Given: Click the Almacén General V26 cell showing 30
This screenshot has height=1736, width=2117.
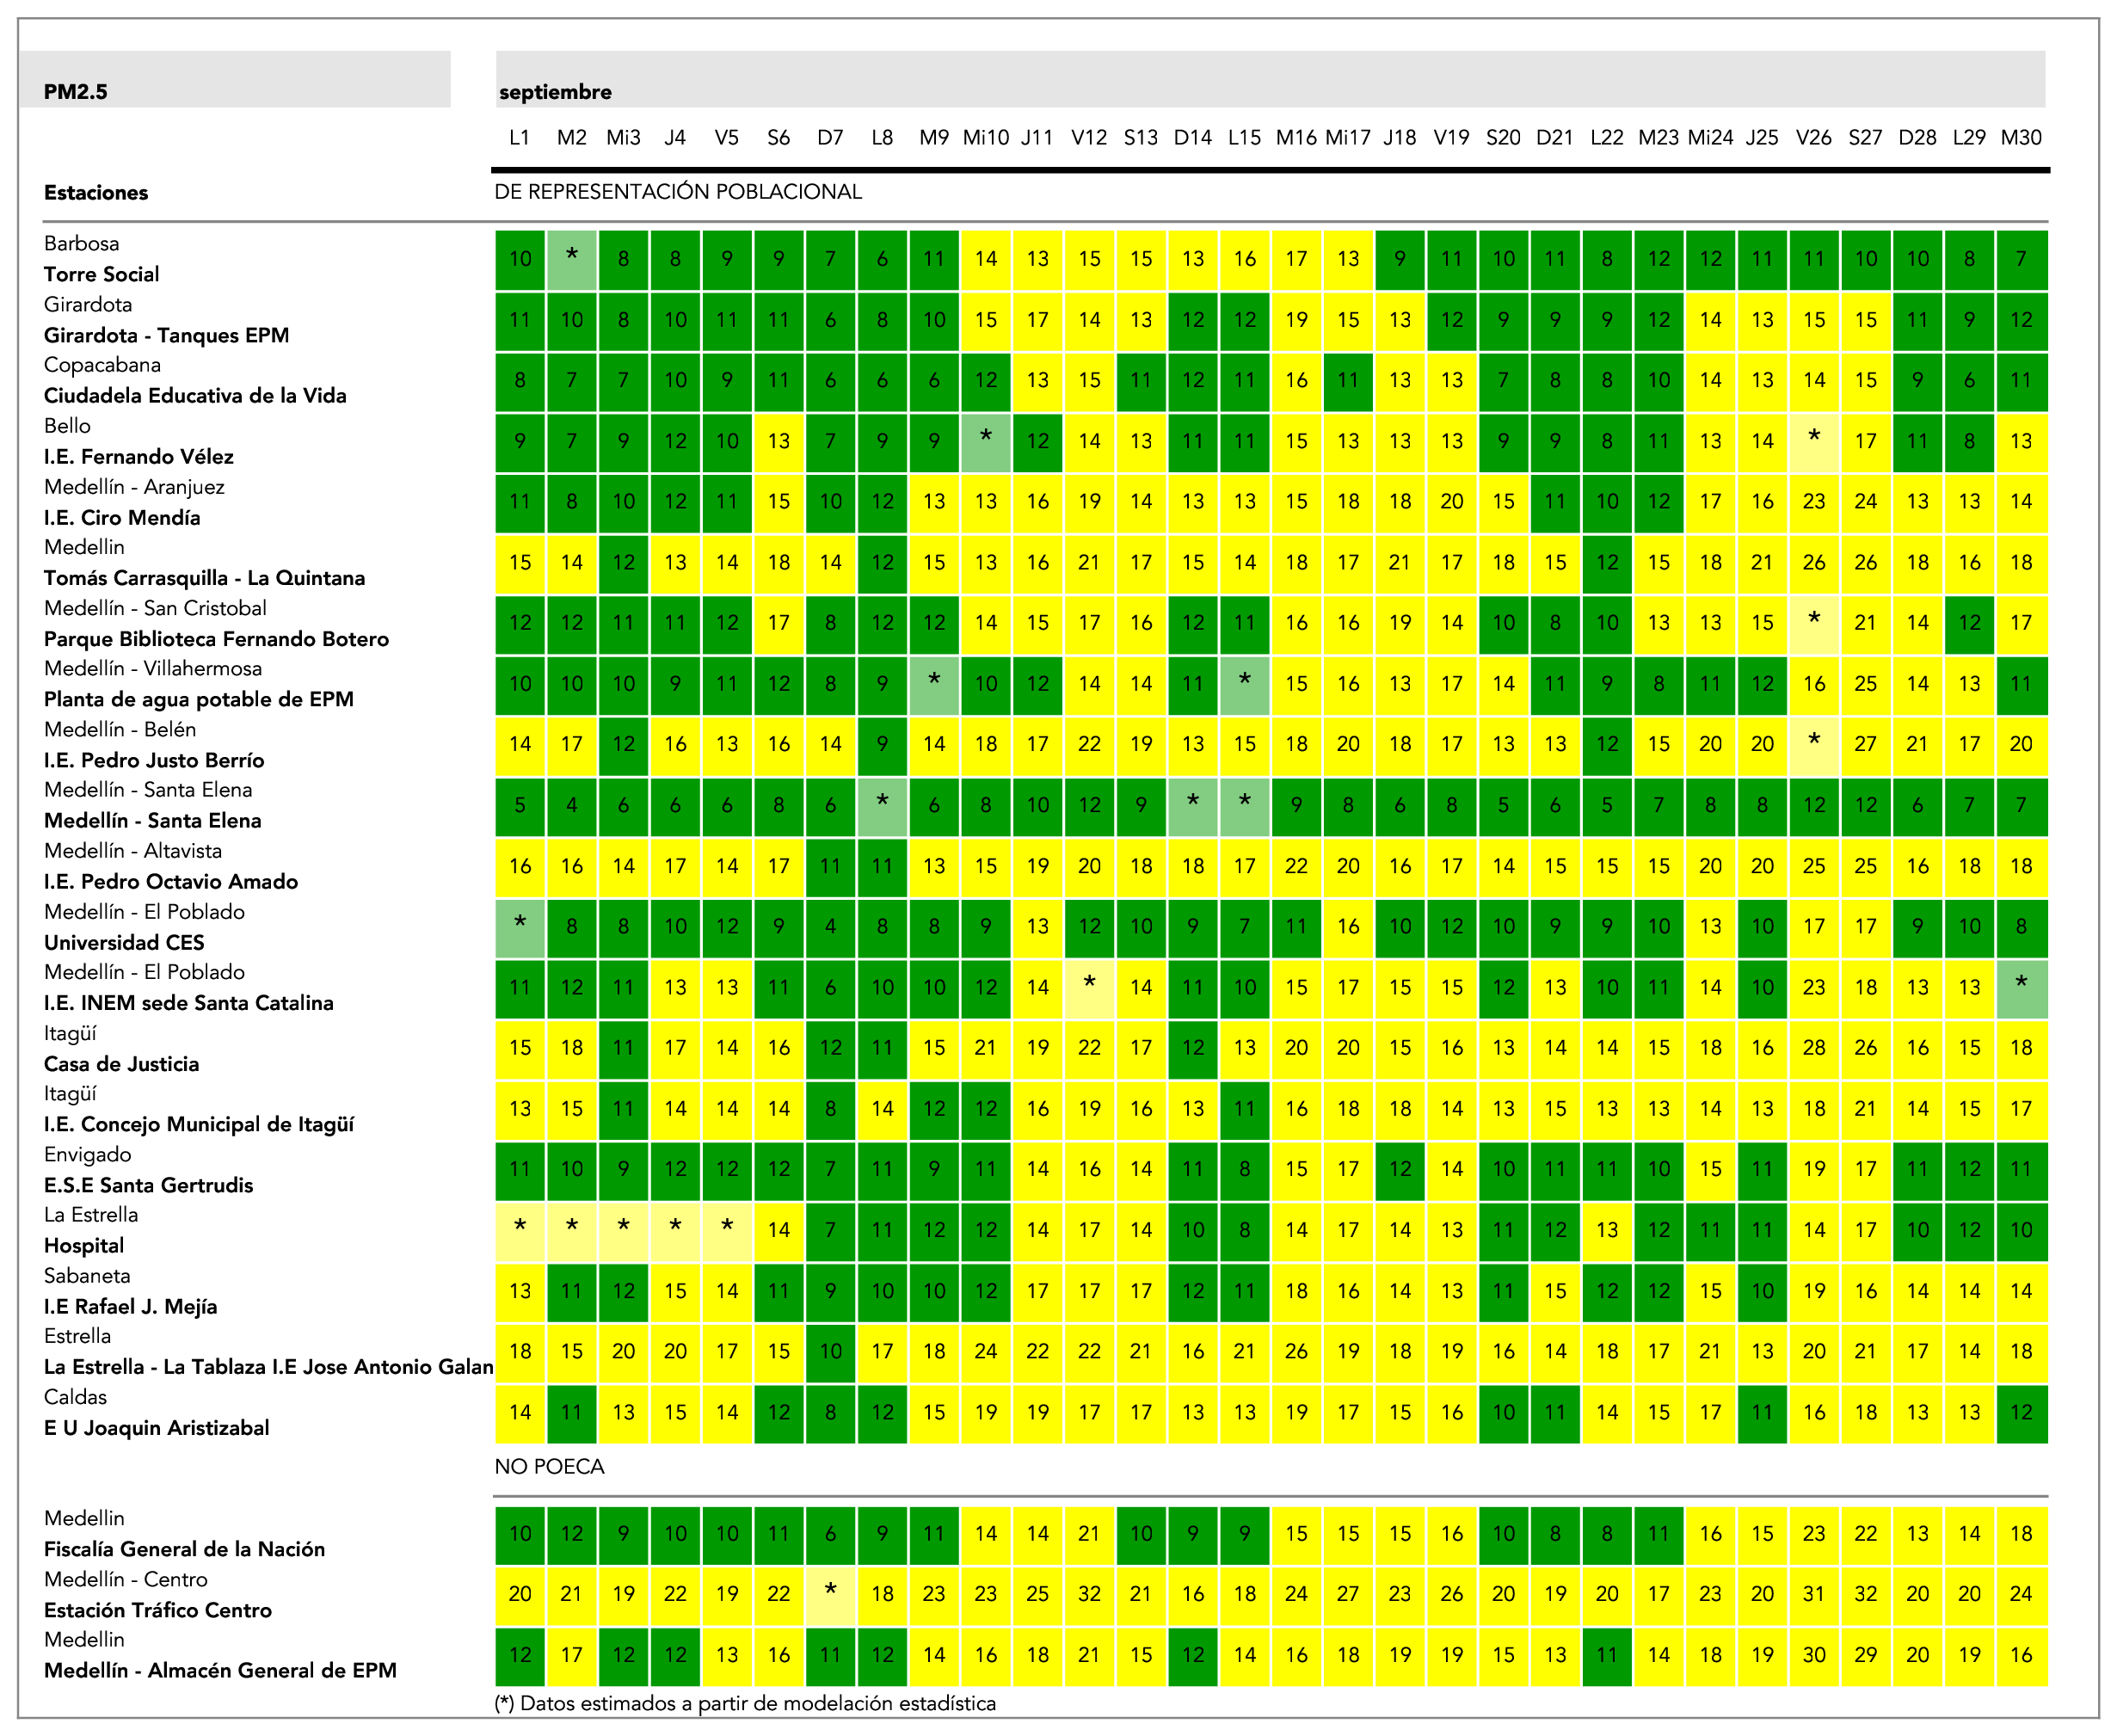Looking at the screenshot, I should (x=1813, y=1655).
